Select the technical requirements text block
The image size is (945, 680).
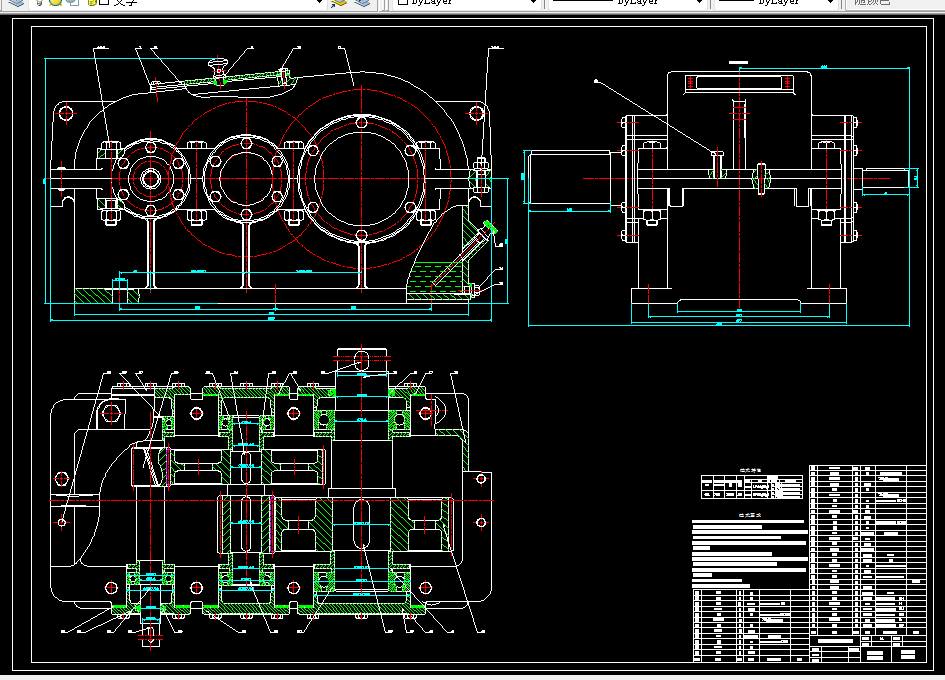click(x=750, y=553)
